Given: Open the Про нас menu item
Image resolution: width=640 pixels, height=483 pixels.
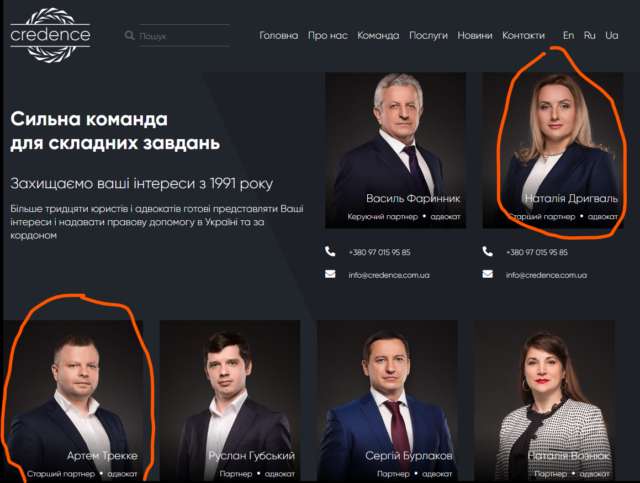Looking at the screenshot, I should (x=328, y=36).
